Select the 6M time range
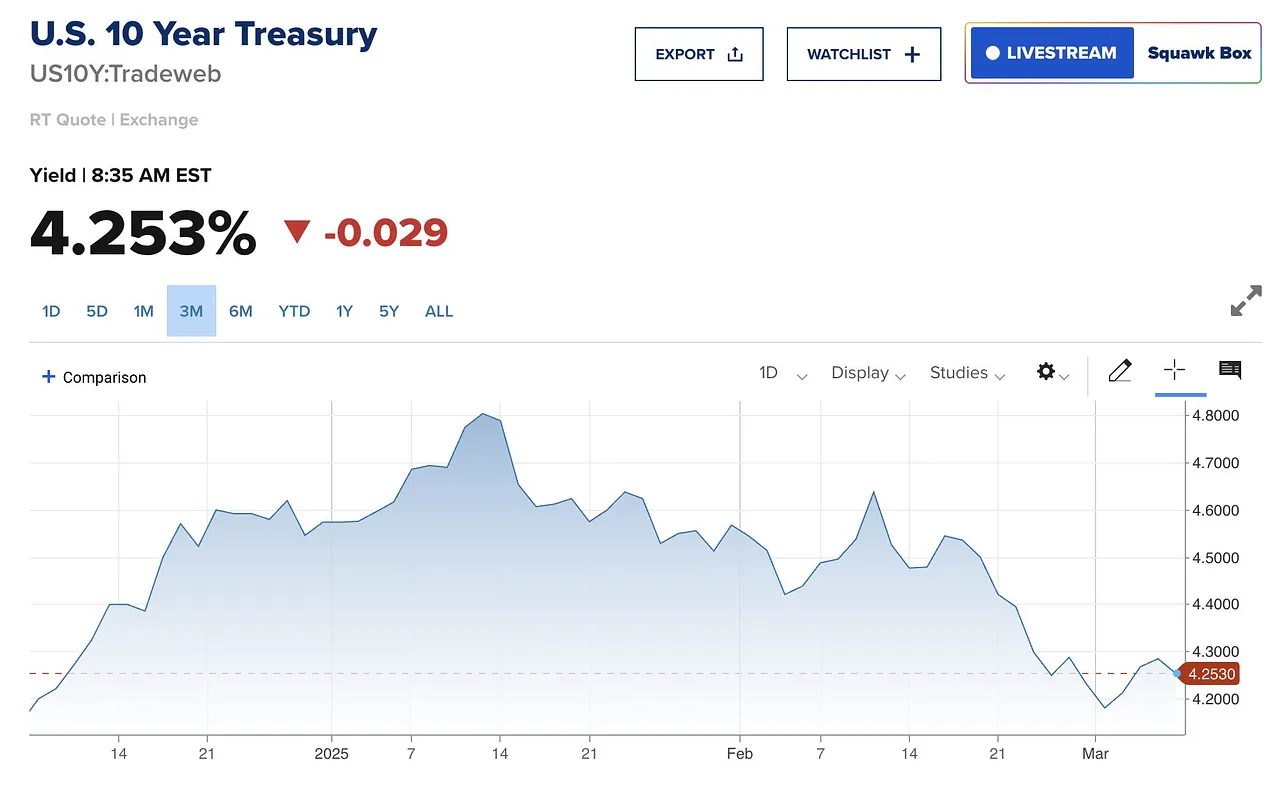The height and width of the screenshot is (795, 1272). click(x=240, y=311)
